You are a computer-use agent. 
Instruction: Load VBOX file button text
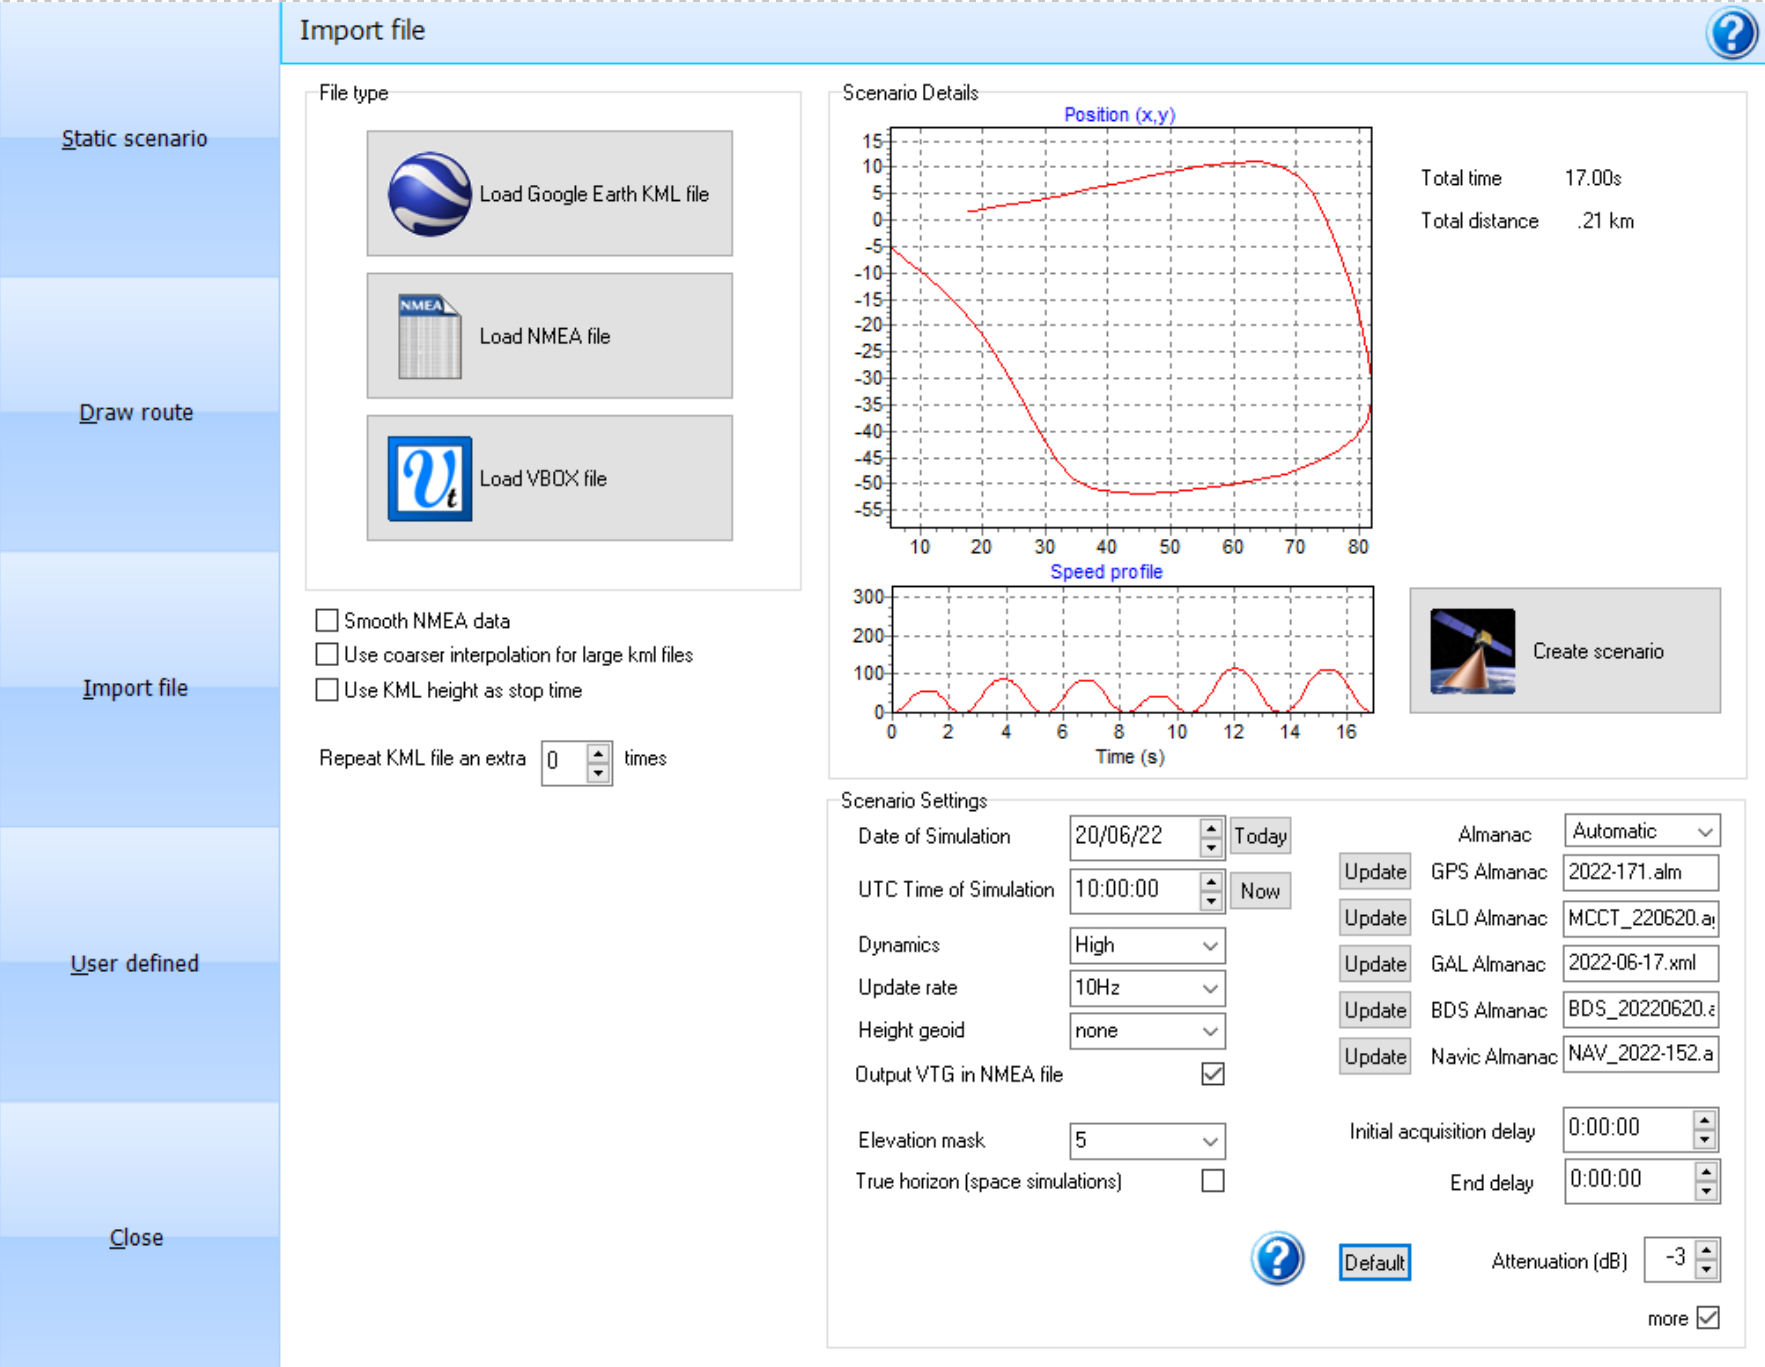543,478
